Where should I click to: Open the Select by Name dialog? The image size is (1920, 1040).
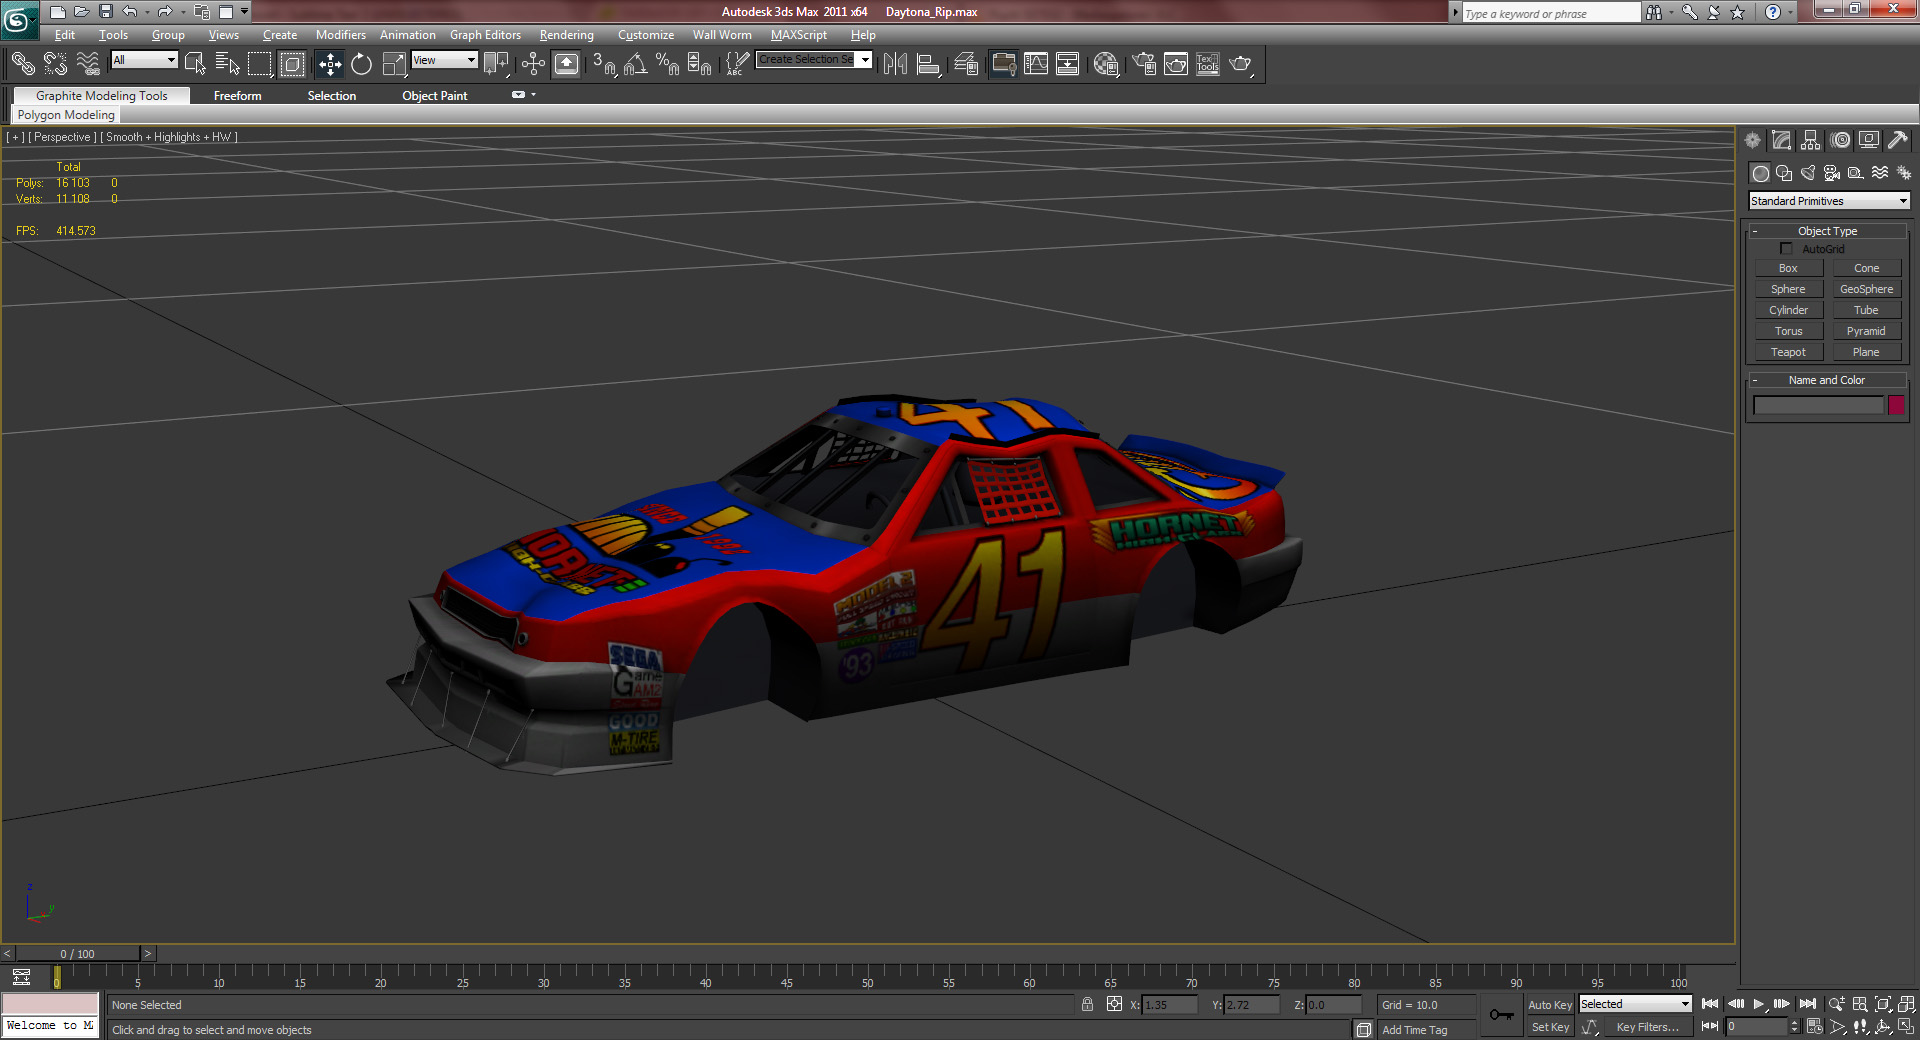[x=228, y=64]
